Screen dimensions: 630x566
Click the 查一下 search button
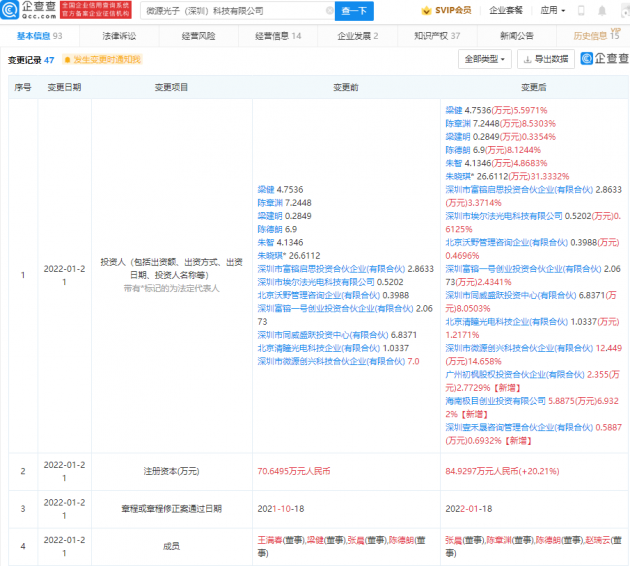pos(354,11)
